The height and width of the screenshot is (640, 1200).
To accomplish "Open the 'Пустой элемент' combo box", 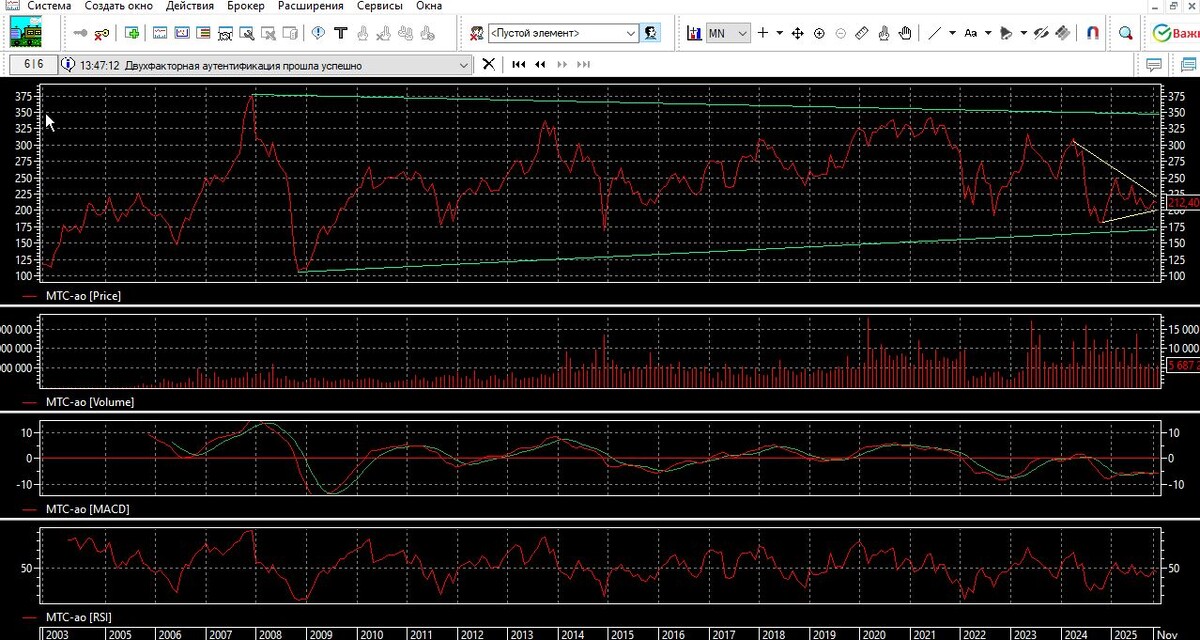I will [x=563, y=33].
